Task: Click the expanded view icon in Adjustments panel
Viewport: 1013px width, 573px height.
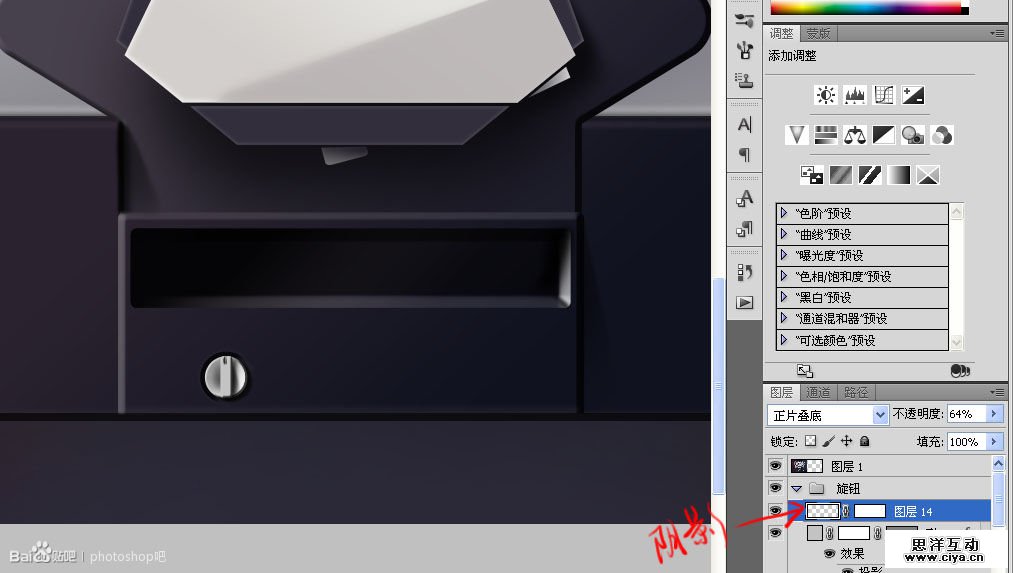Action: (x=804, y=370)
